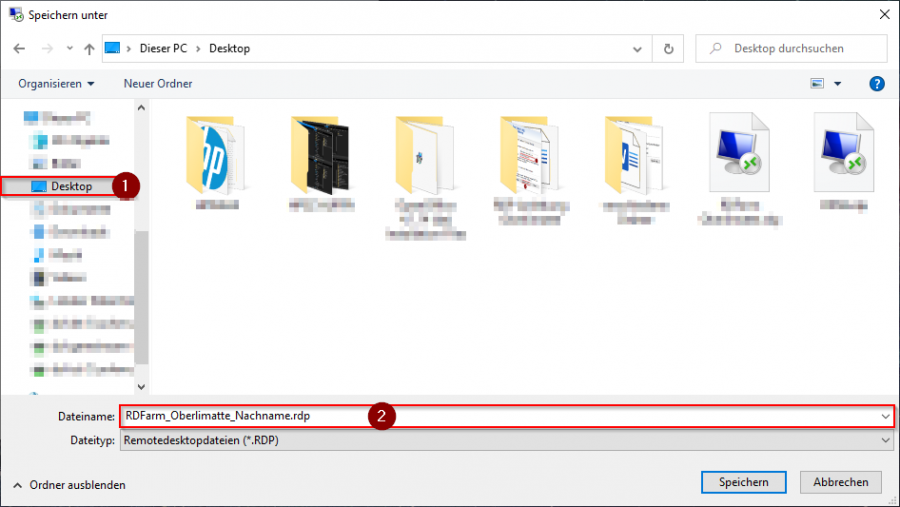Open the Organisieren menu
This screenshot has width=900, height=507.
click(x=56, y=83)
